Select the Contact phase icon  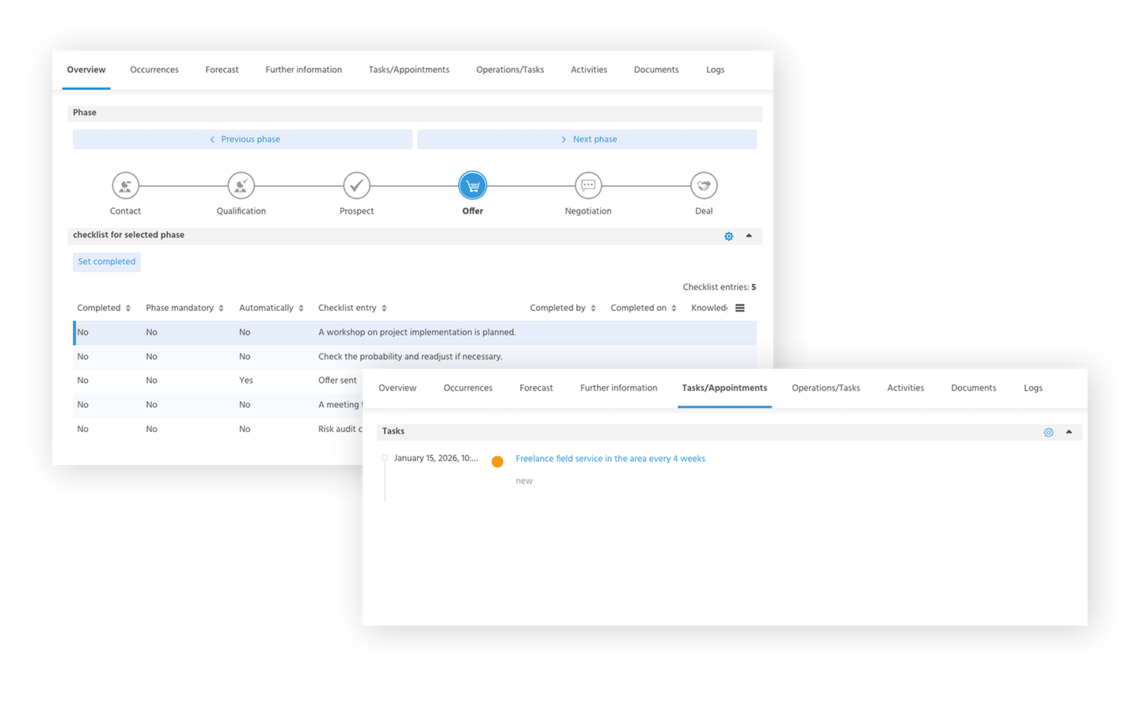click(x=125, y=186)
